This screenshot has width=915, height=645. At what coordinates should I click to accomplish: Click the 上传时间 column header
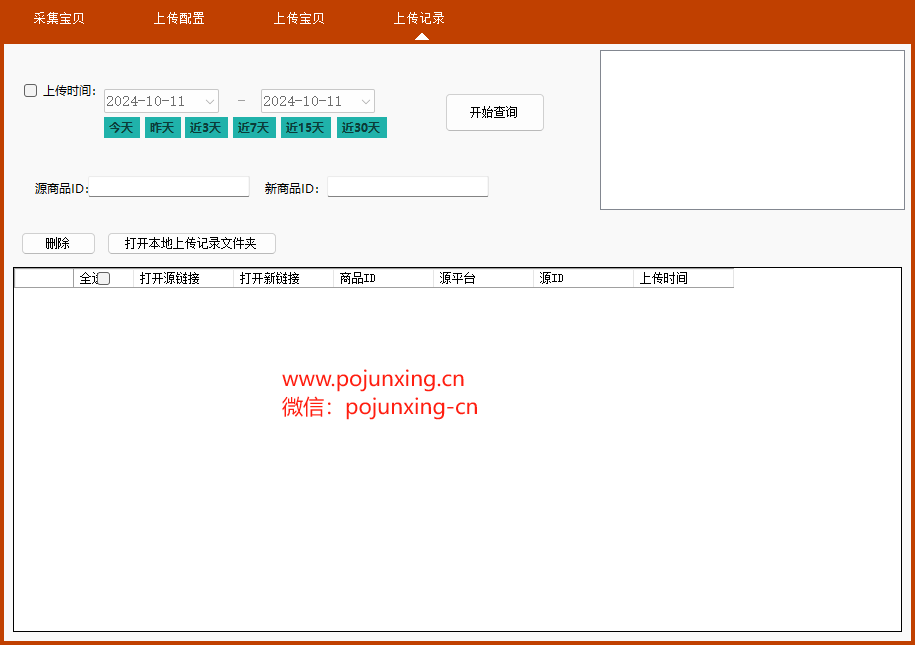(x=683, y=278)
